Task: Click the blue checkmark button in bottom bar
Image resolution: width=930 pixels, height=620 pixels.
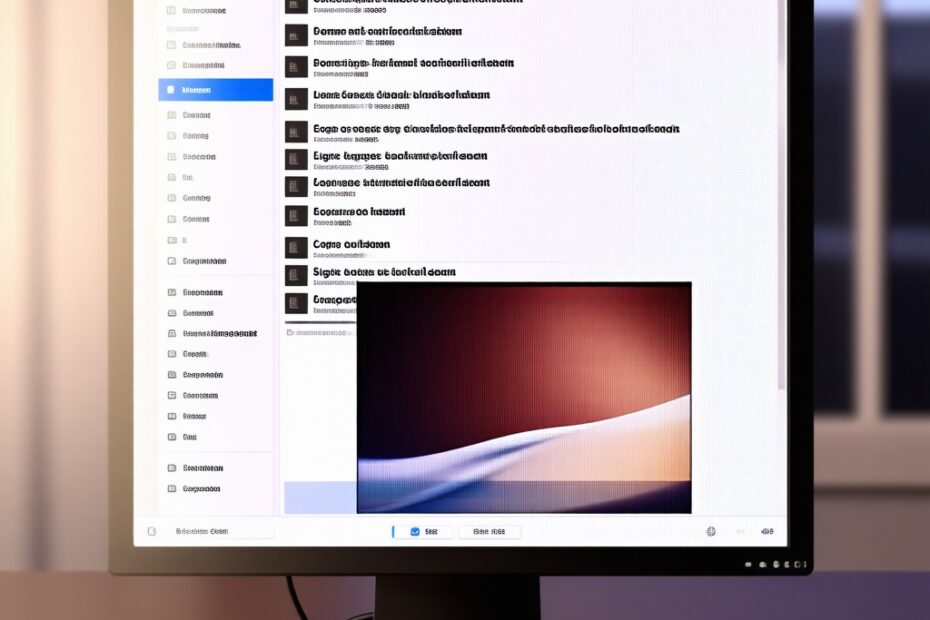Action: [x=423, y=532]
